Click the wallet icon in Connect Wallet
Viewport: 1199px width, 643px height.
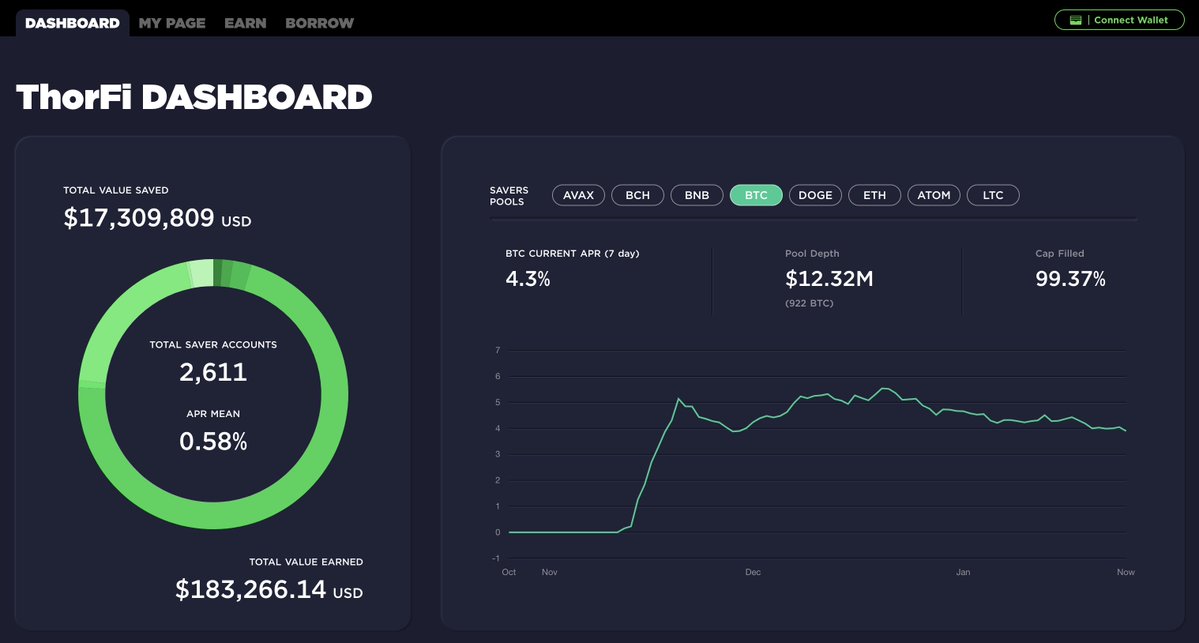tap(1075, 20)
